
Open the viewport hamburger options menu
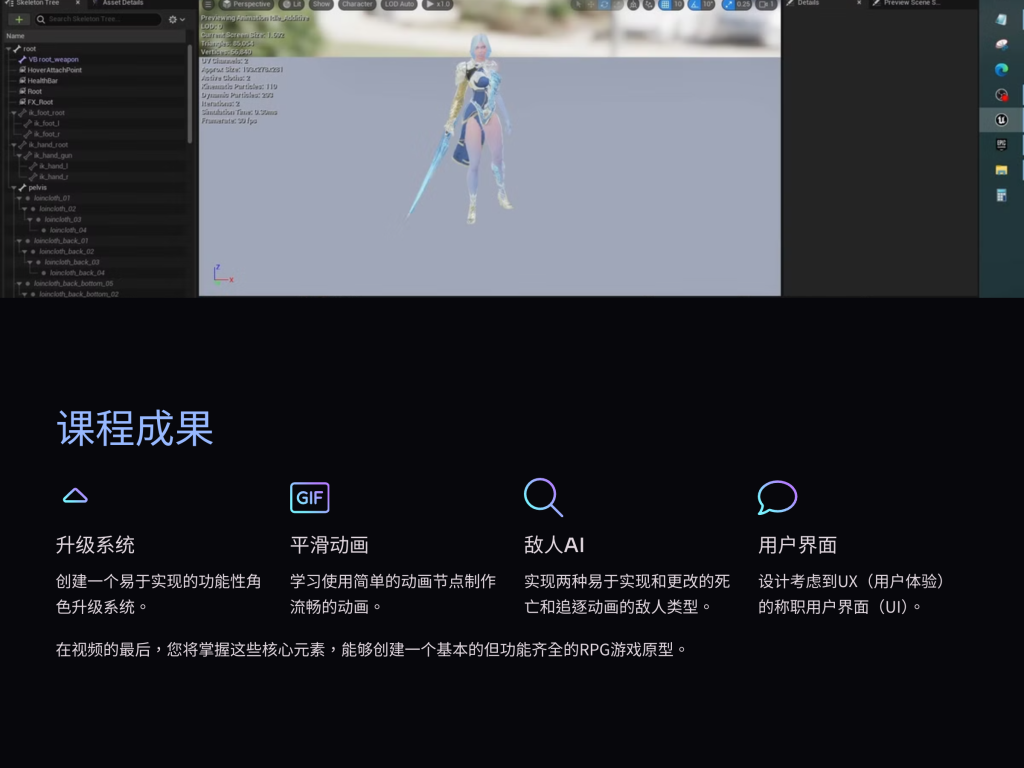[x=208, y=4]
